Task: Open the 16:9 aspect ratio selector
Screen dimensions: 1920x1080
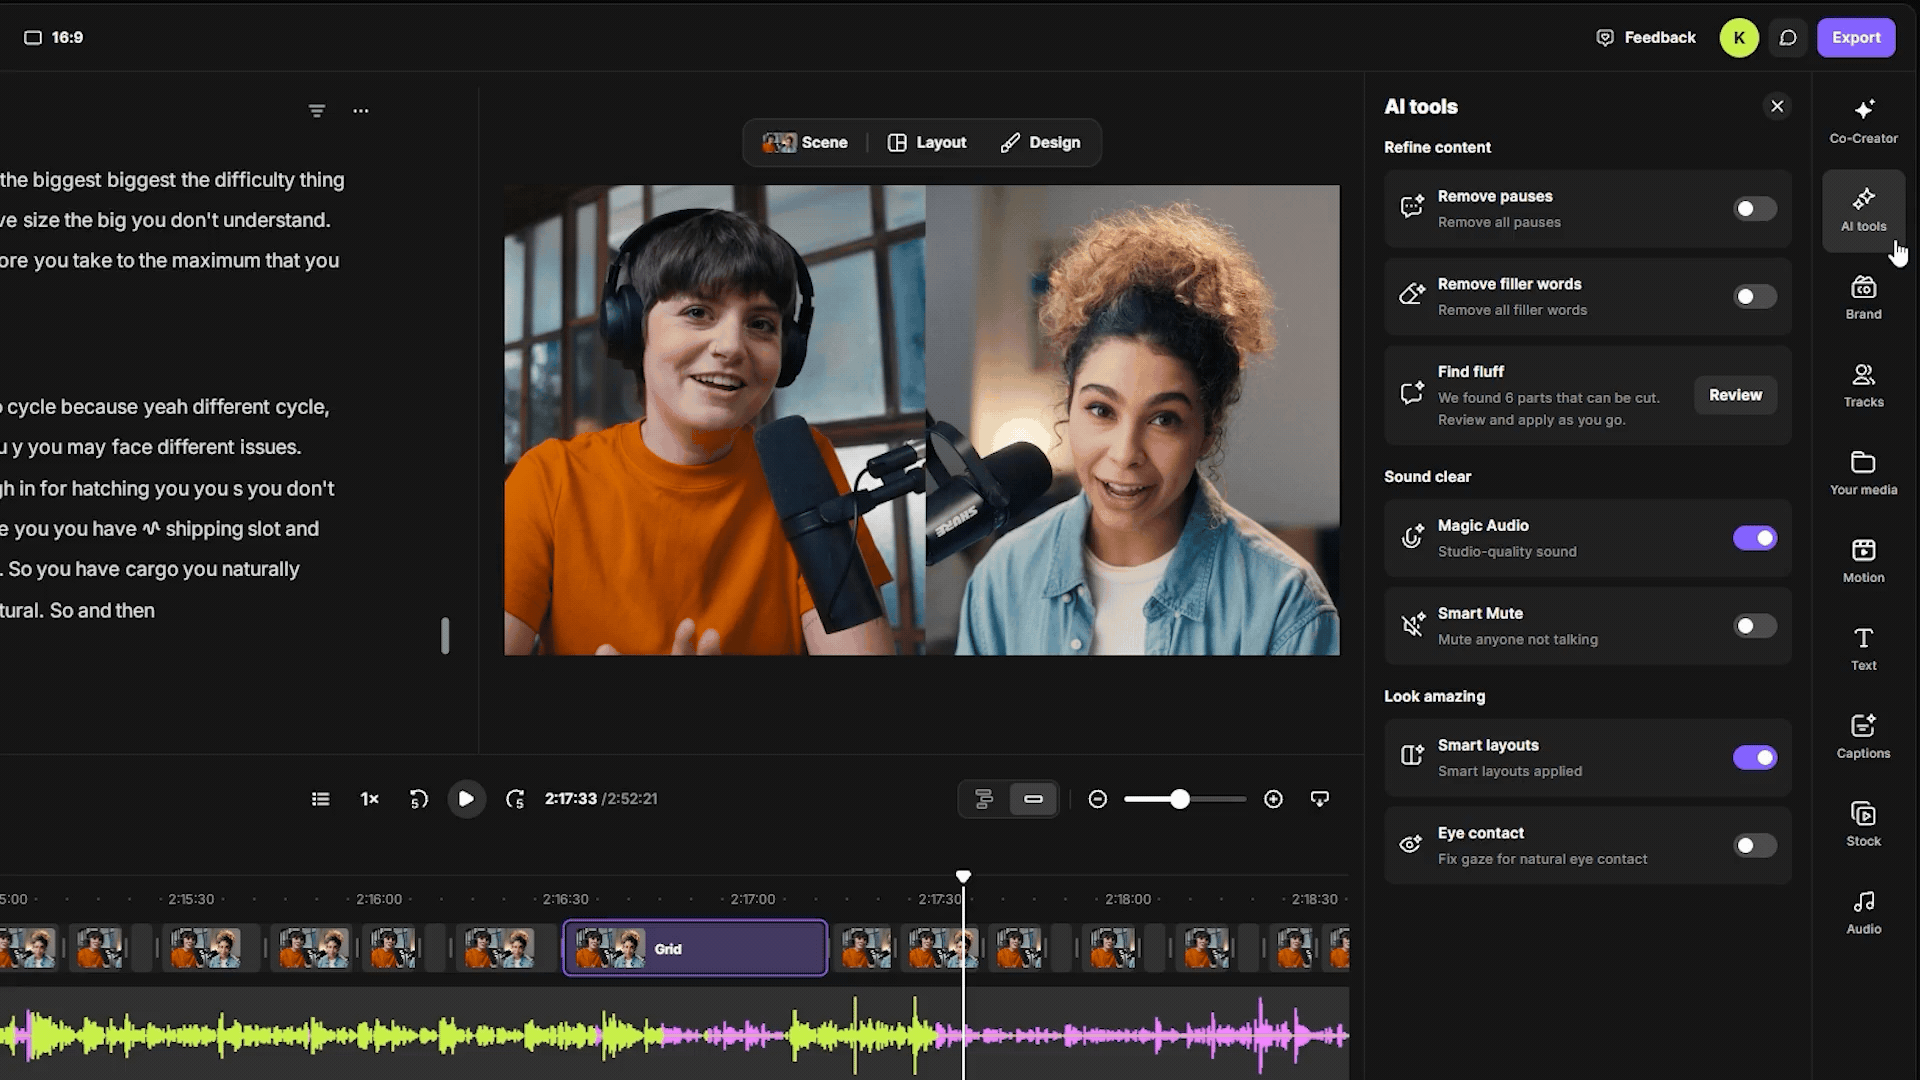Action: tap(54, 38)
